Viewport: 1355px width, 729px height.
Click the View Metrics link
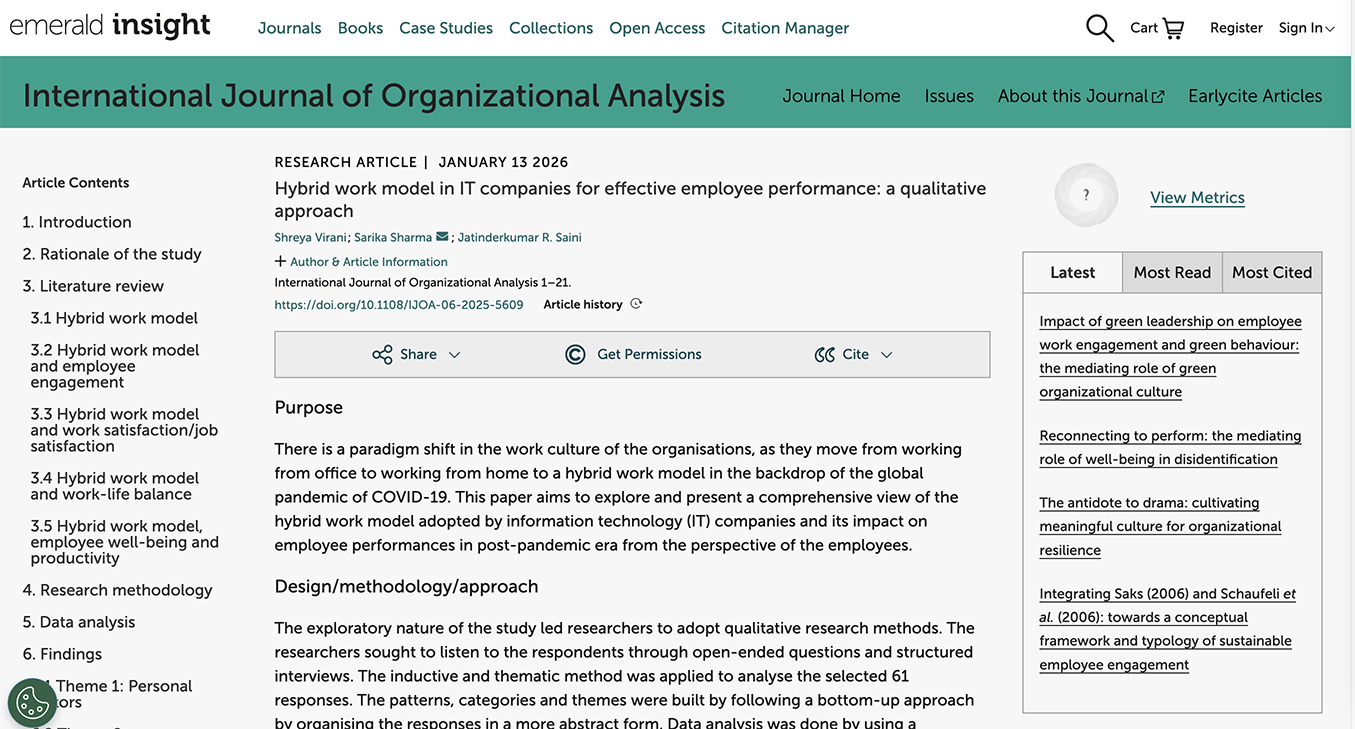[x=1197, y=197]
